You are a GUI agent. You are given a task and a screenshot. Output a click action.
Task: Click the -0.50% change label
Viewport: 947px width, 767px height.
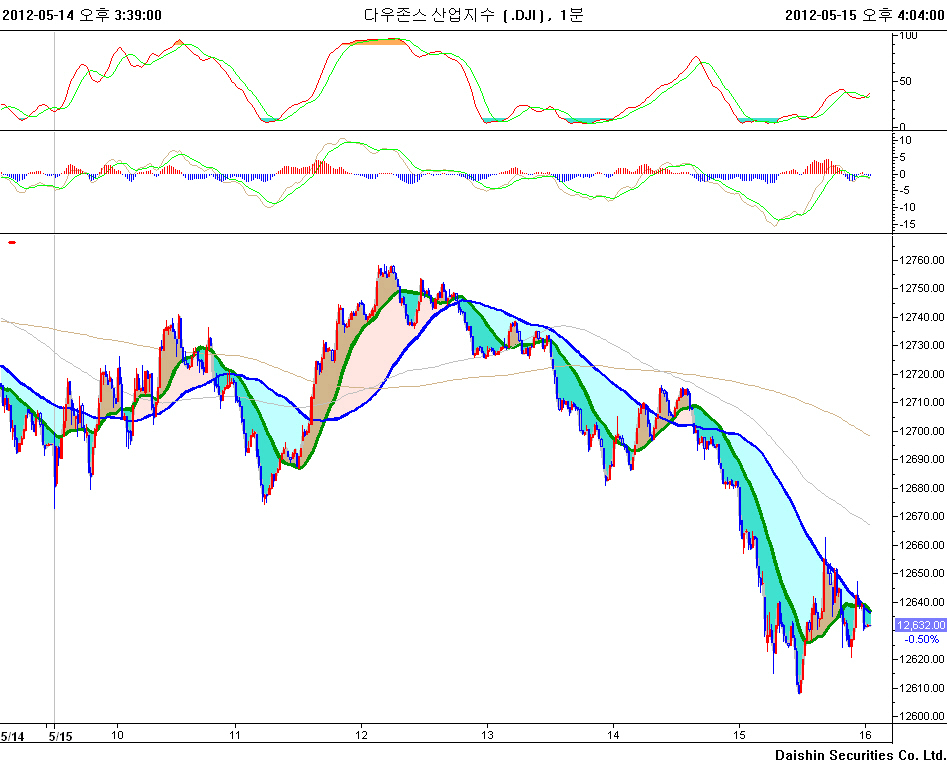coord(921,639)
